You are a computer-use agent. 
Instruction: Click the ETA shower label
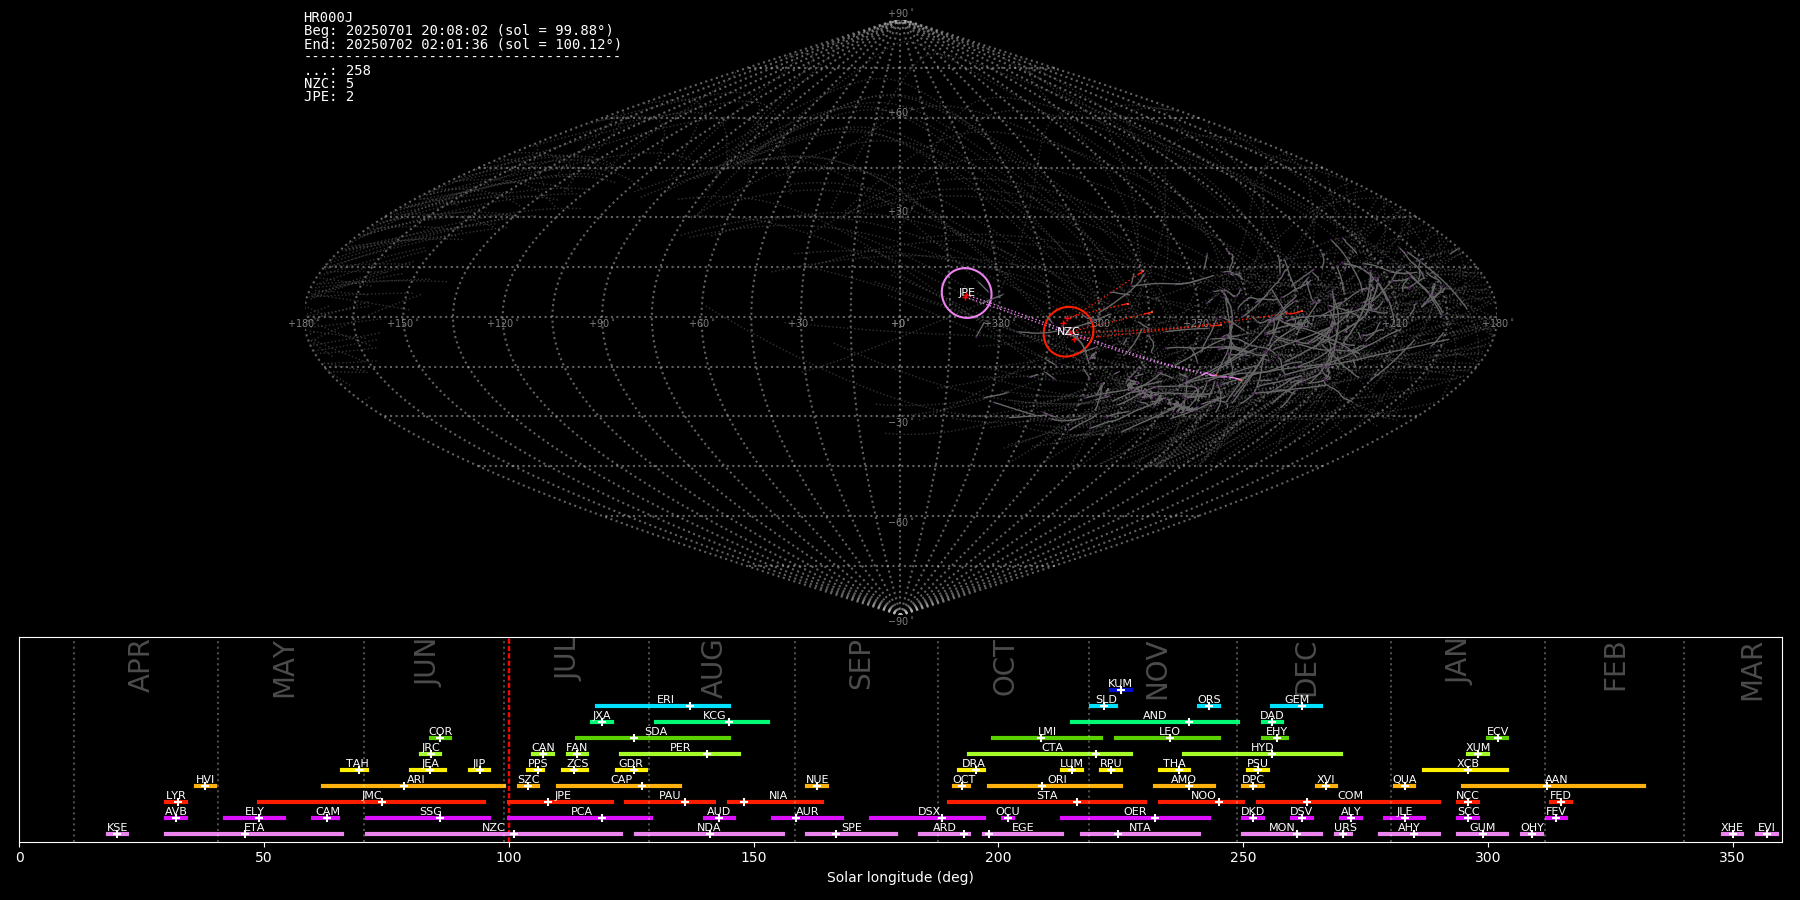[254, 828]
